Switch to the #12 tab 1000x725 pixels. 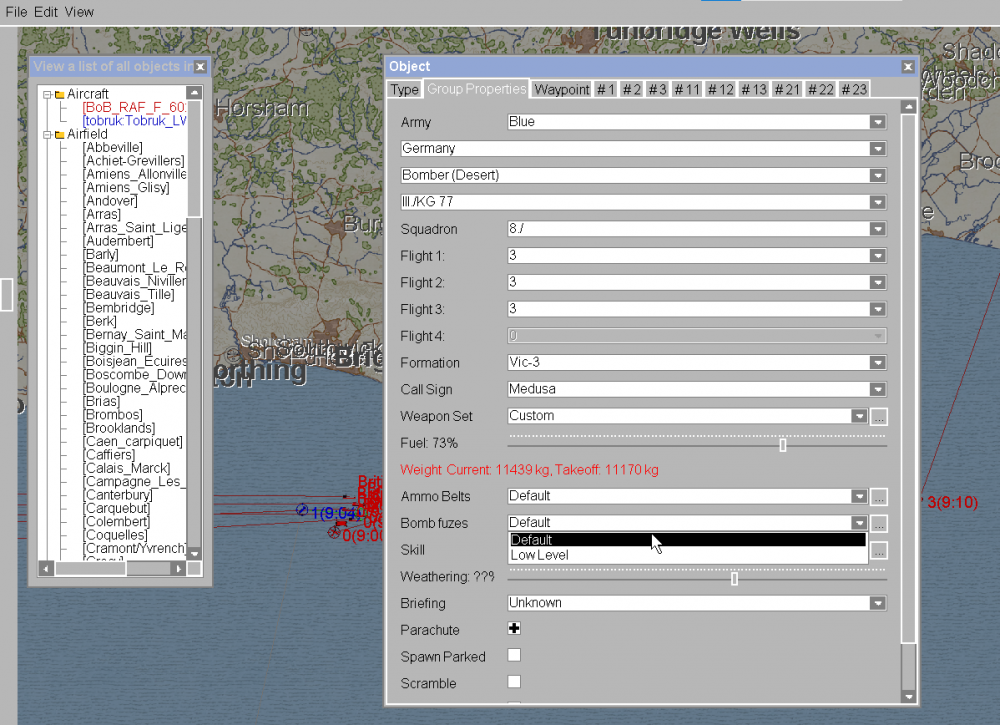[720, 89]
